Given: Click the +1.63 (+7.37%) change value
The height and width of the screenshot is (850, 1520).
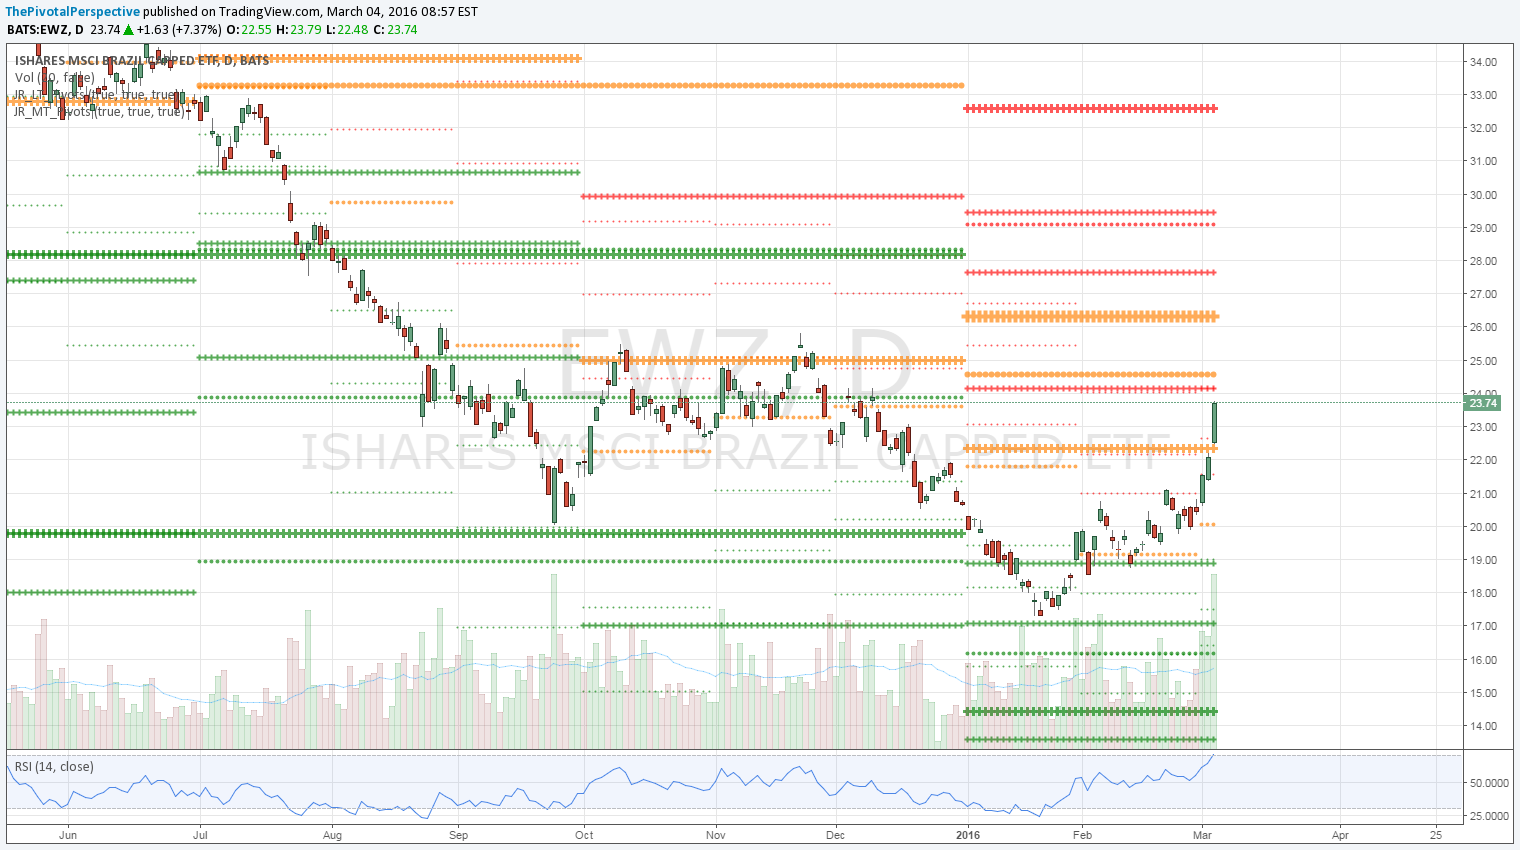Looking at the screenshot, I should click(178, 29).
